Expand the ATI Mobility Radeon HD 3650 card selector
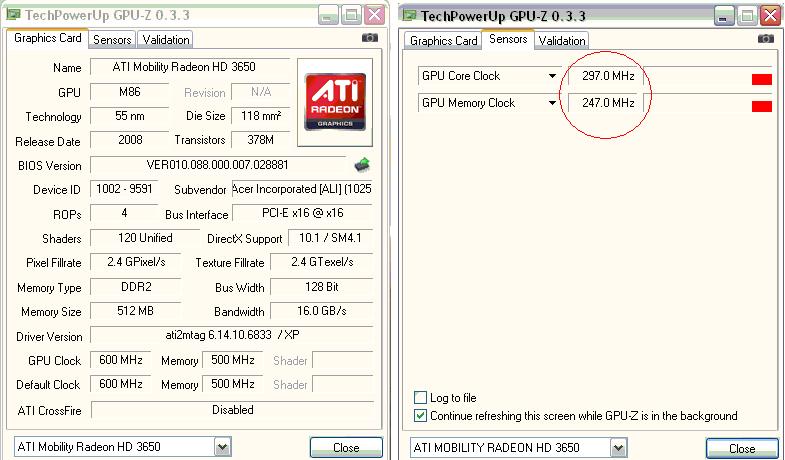785x460 pixels. [222, 446]
